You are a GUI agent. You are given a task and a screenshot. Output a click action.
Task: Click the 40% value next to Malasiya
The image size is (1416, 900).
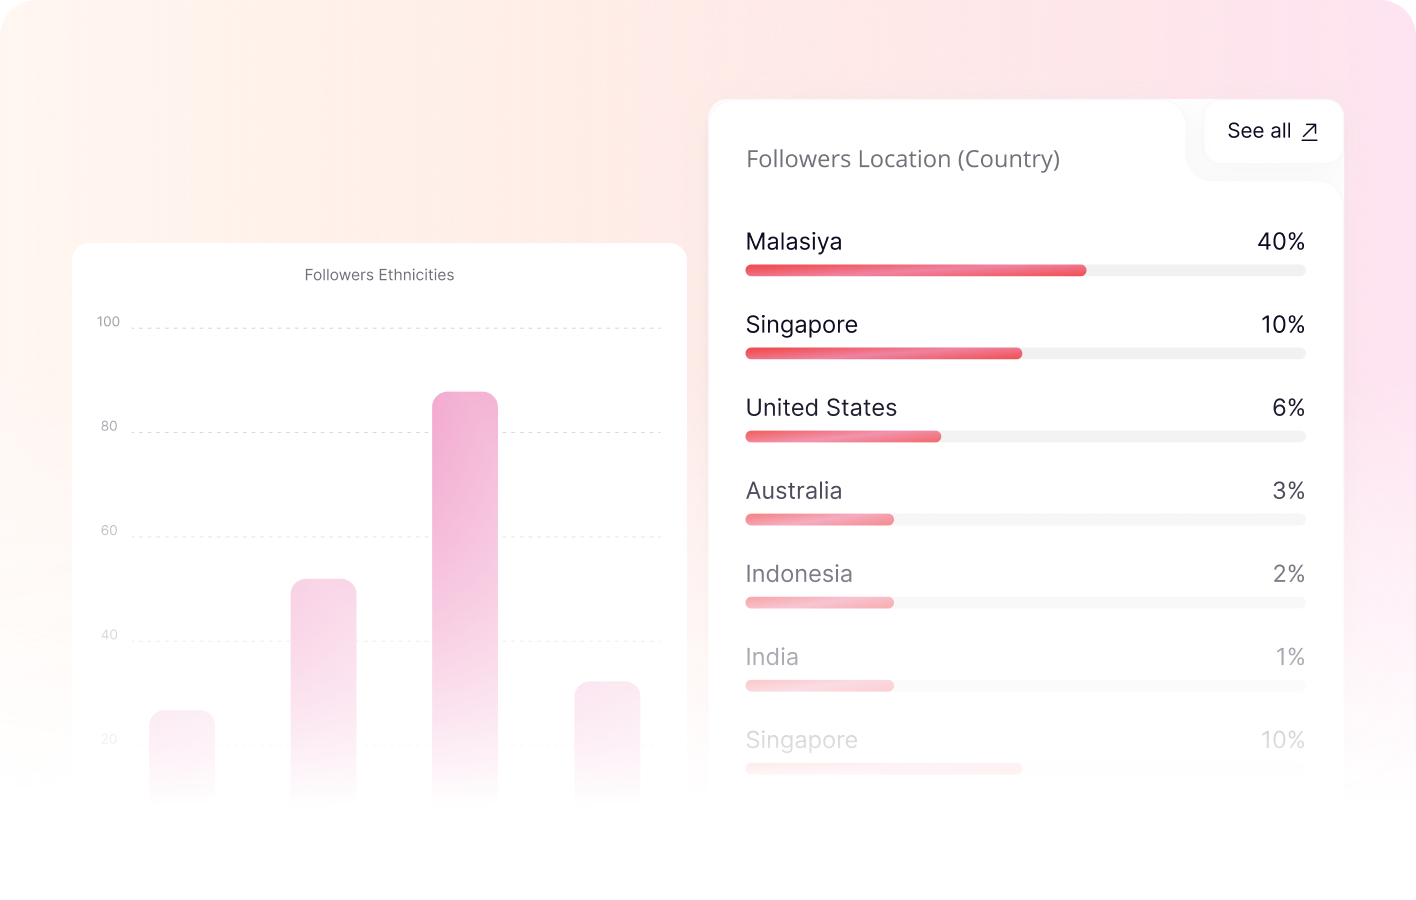pyautogui.click(x=1281, y=242)
